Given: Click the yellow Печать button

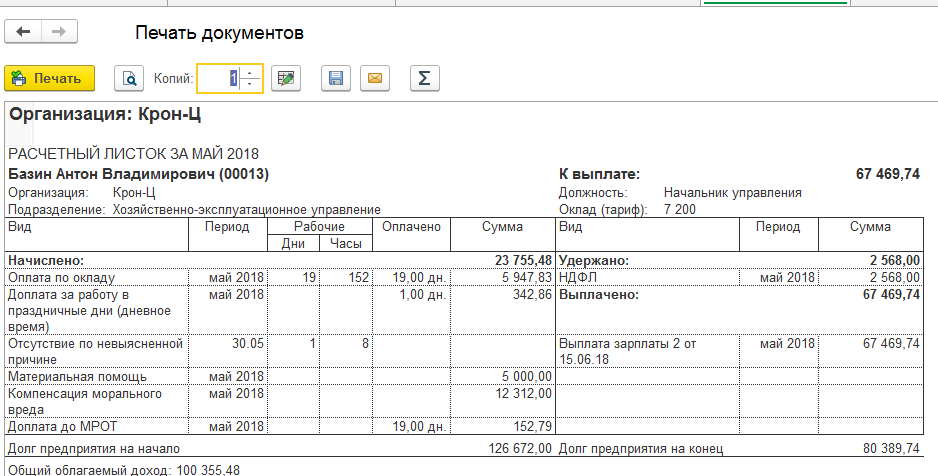Looking at the screenshot, I should [50, 78].
